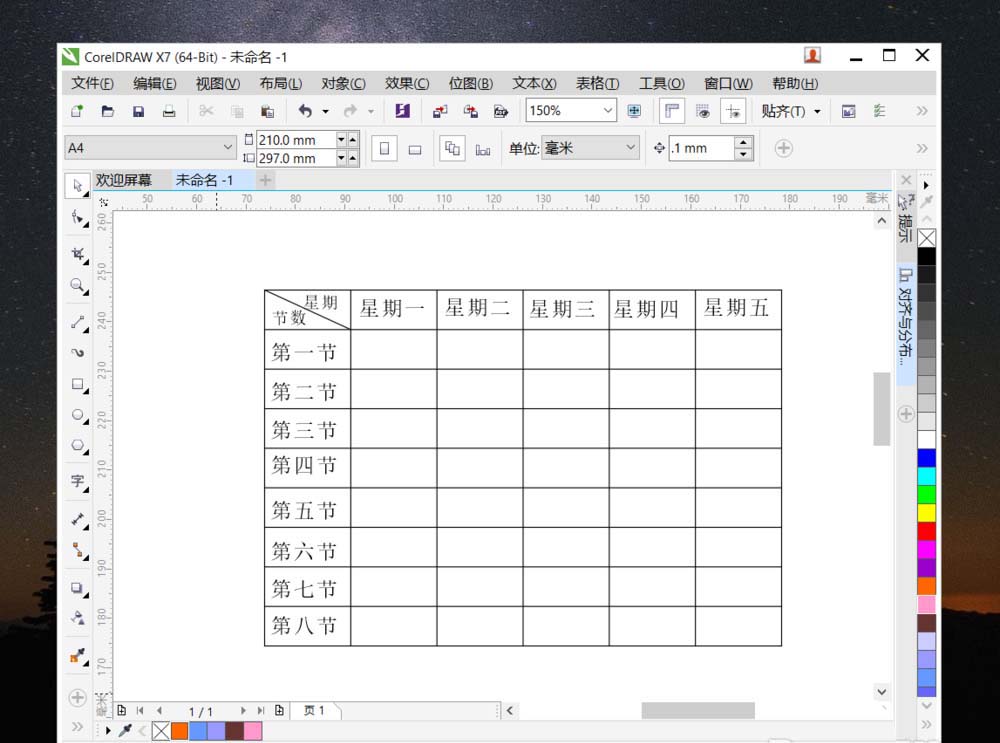The width and height of the screenshot is (1000, 743).
Task: Select the Crop tool
Action: (77, 253)
